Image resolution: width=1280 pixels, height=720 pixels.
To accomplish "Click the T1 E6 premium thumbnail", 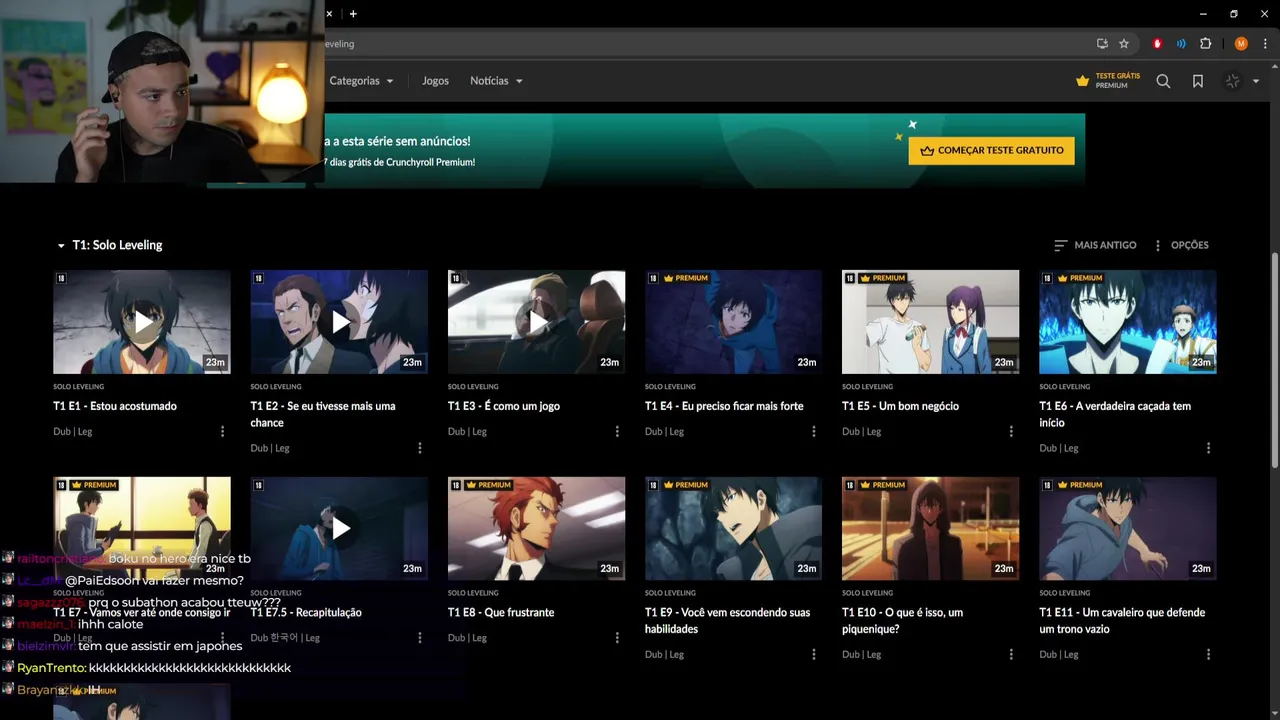I will click(x=1128, y=322).
